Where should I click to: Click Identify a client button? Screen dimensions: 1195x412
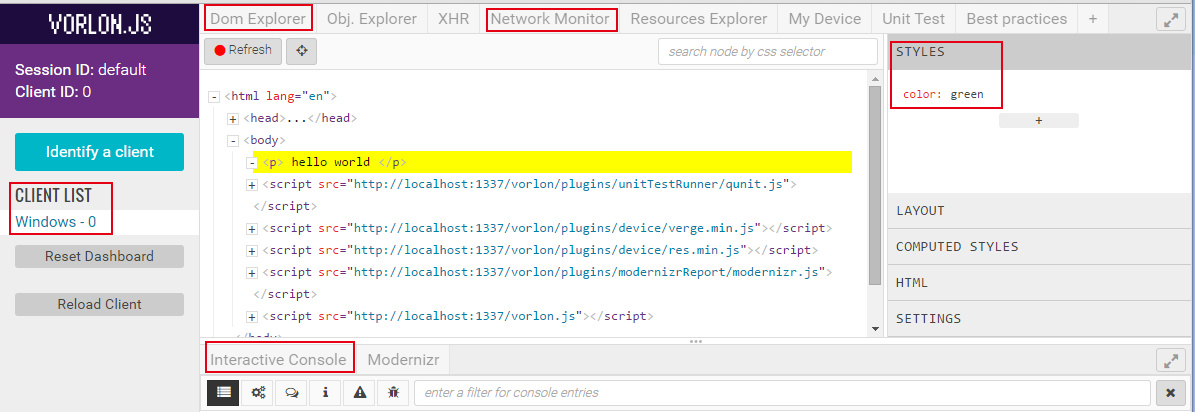pyautogui.click(x=100, y=152)
